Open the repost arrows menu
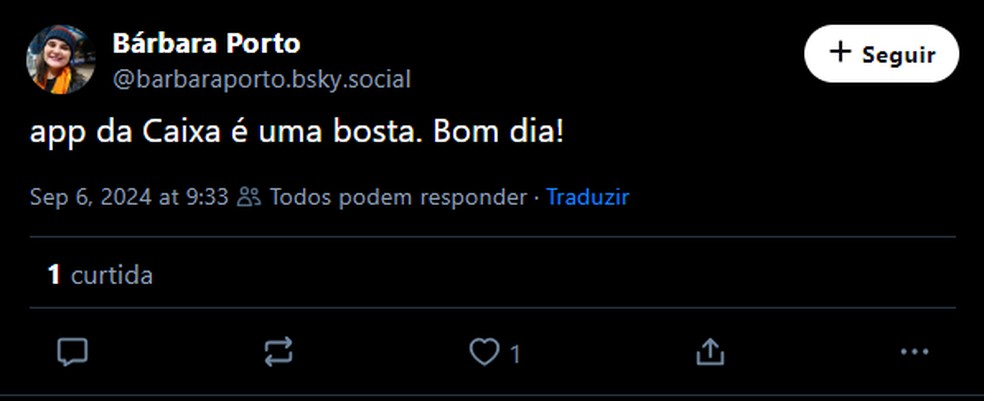Screen dimensions: 984x401 point(278,351)
